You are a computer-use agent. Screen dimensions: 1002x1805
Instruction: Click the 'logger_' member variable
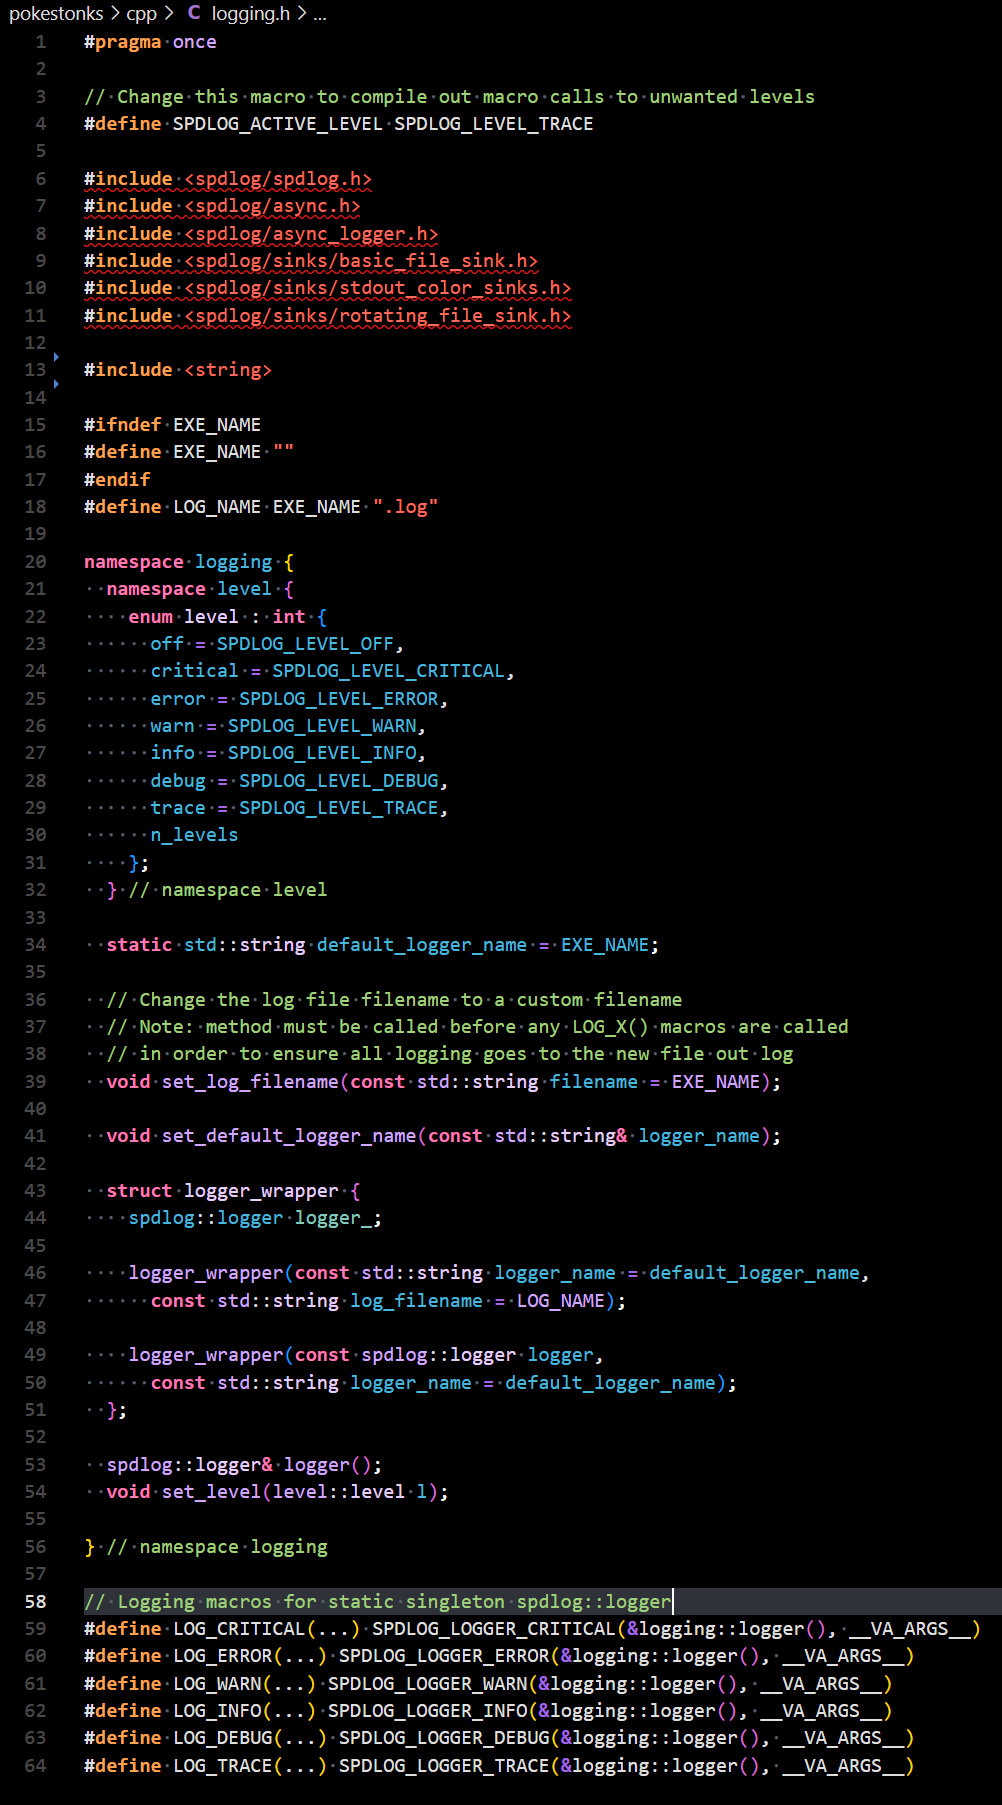click(x=333, y=1218)
